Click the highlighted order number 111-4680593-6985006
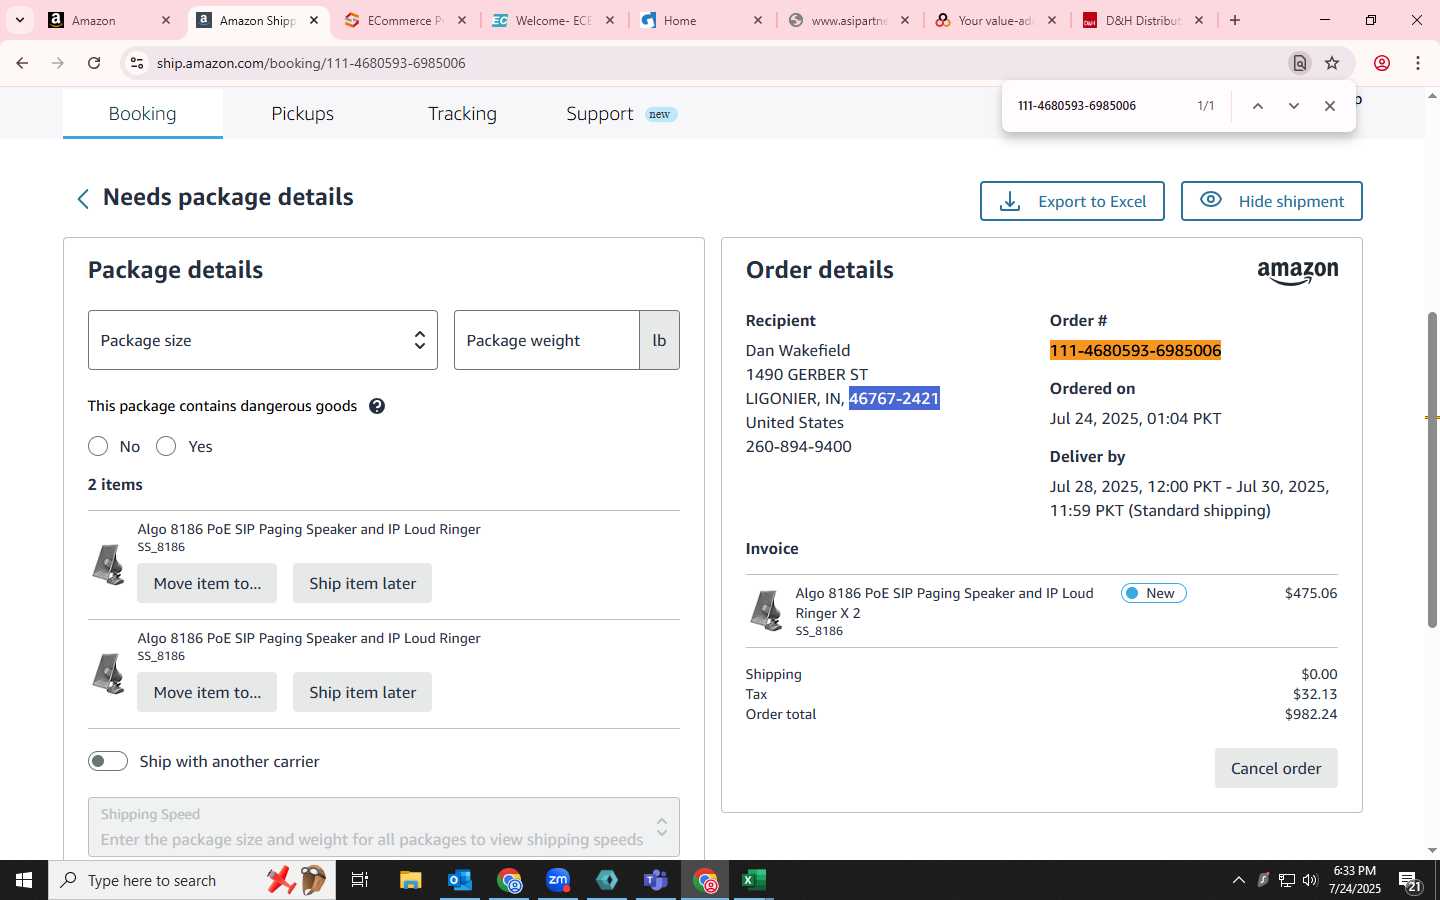The width and height of the screenshot is (1440, 900). (1135, 350)
